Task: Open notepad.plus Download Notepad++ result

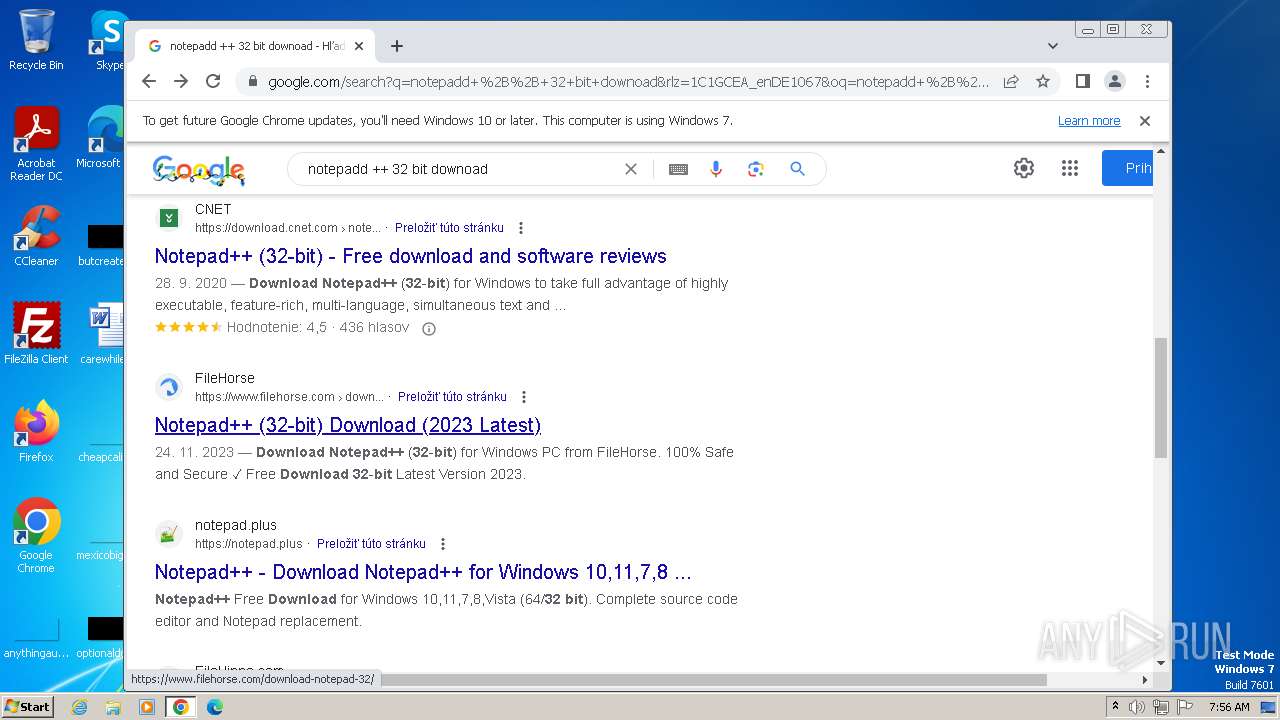Action: click(423, 572)
